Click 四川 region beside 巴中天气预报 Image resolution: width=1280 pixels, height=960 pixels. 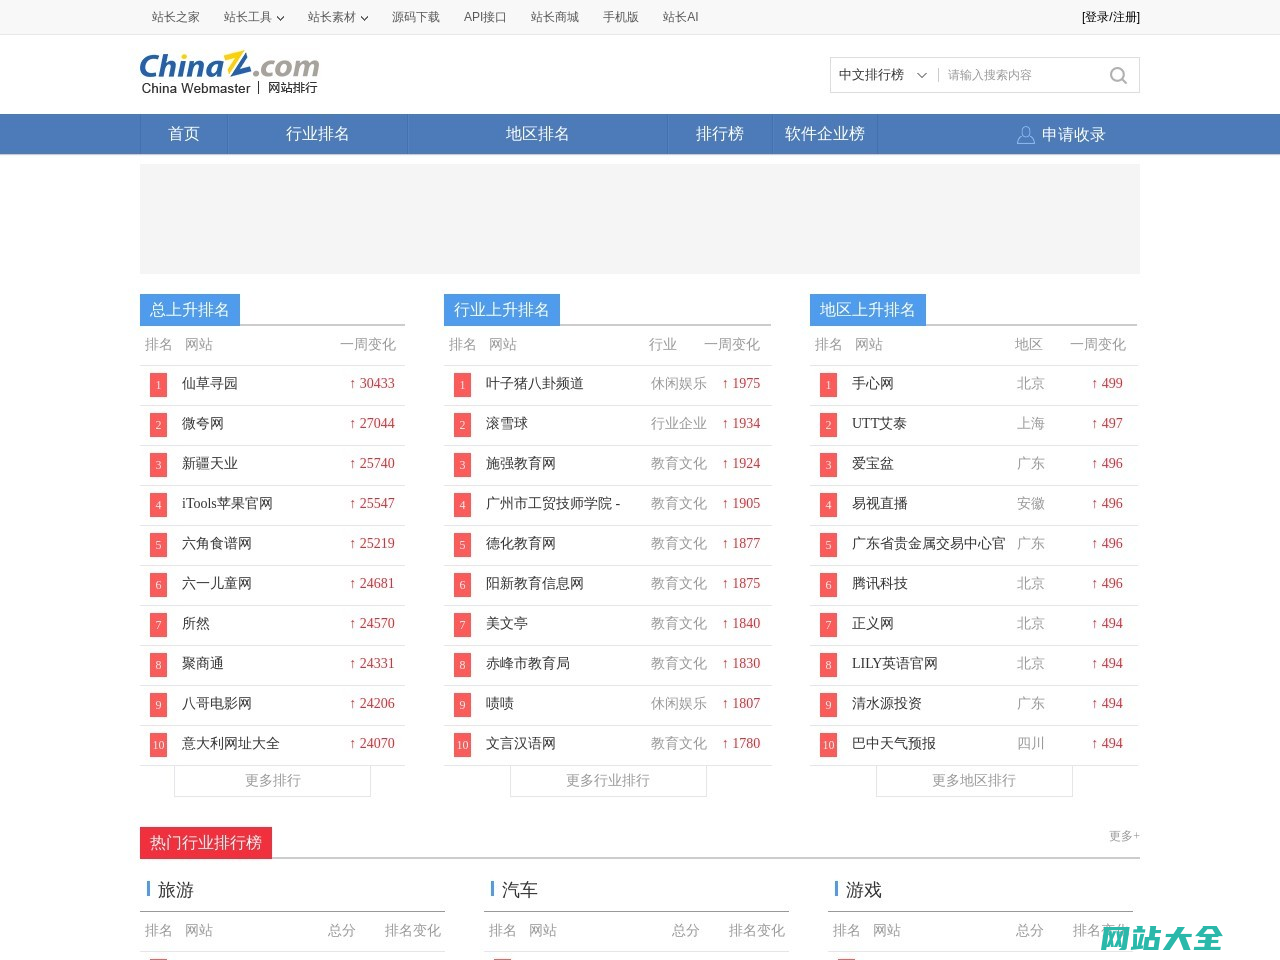tap(1031, 744)
